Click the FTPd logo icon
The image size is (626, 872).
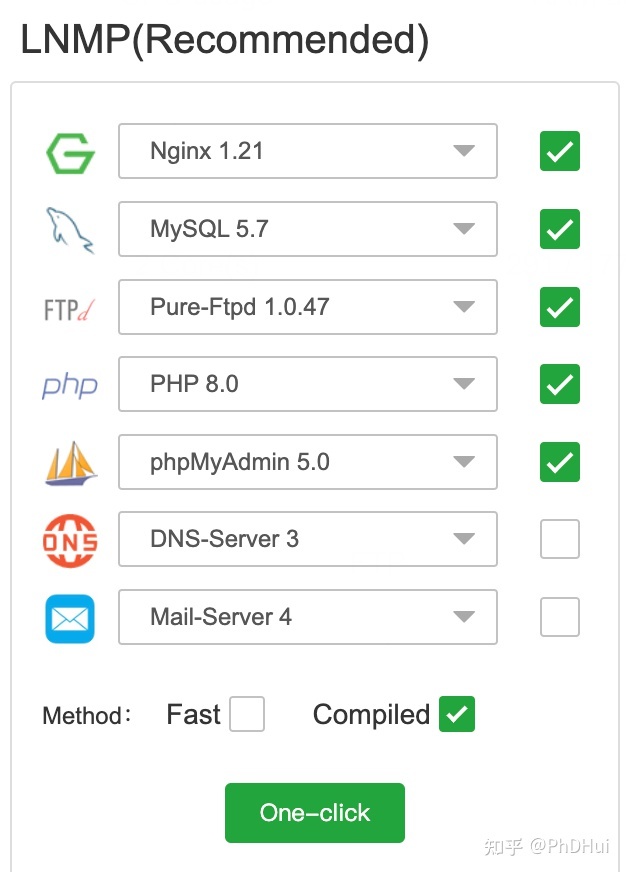(x=69, y=310)
